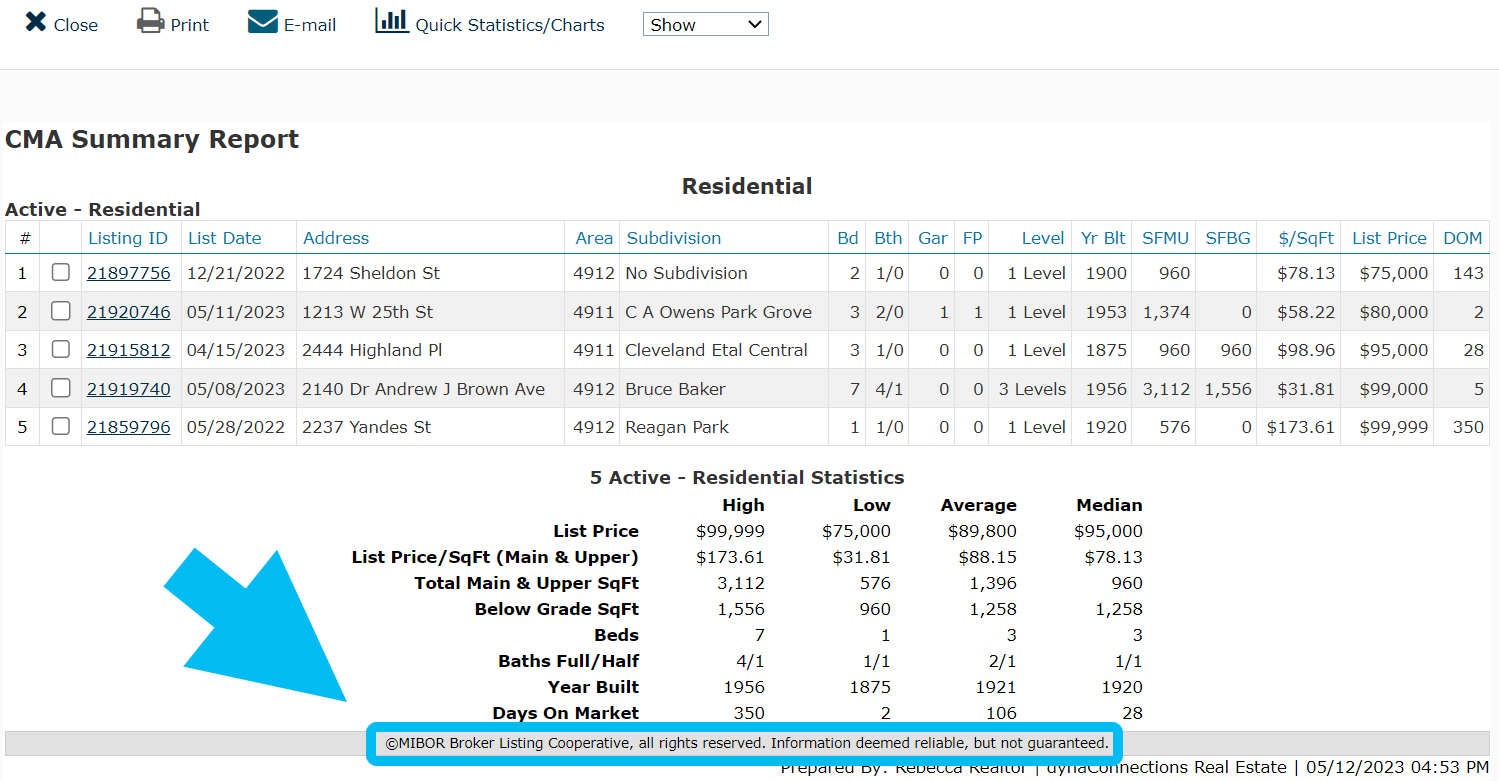This screenshot has height=781, width=1499.
Task: Click list price $99,000 in table
Action: [x=1393, y=389]
